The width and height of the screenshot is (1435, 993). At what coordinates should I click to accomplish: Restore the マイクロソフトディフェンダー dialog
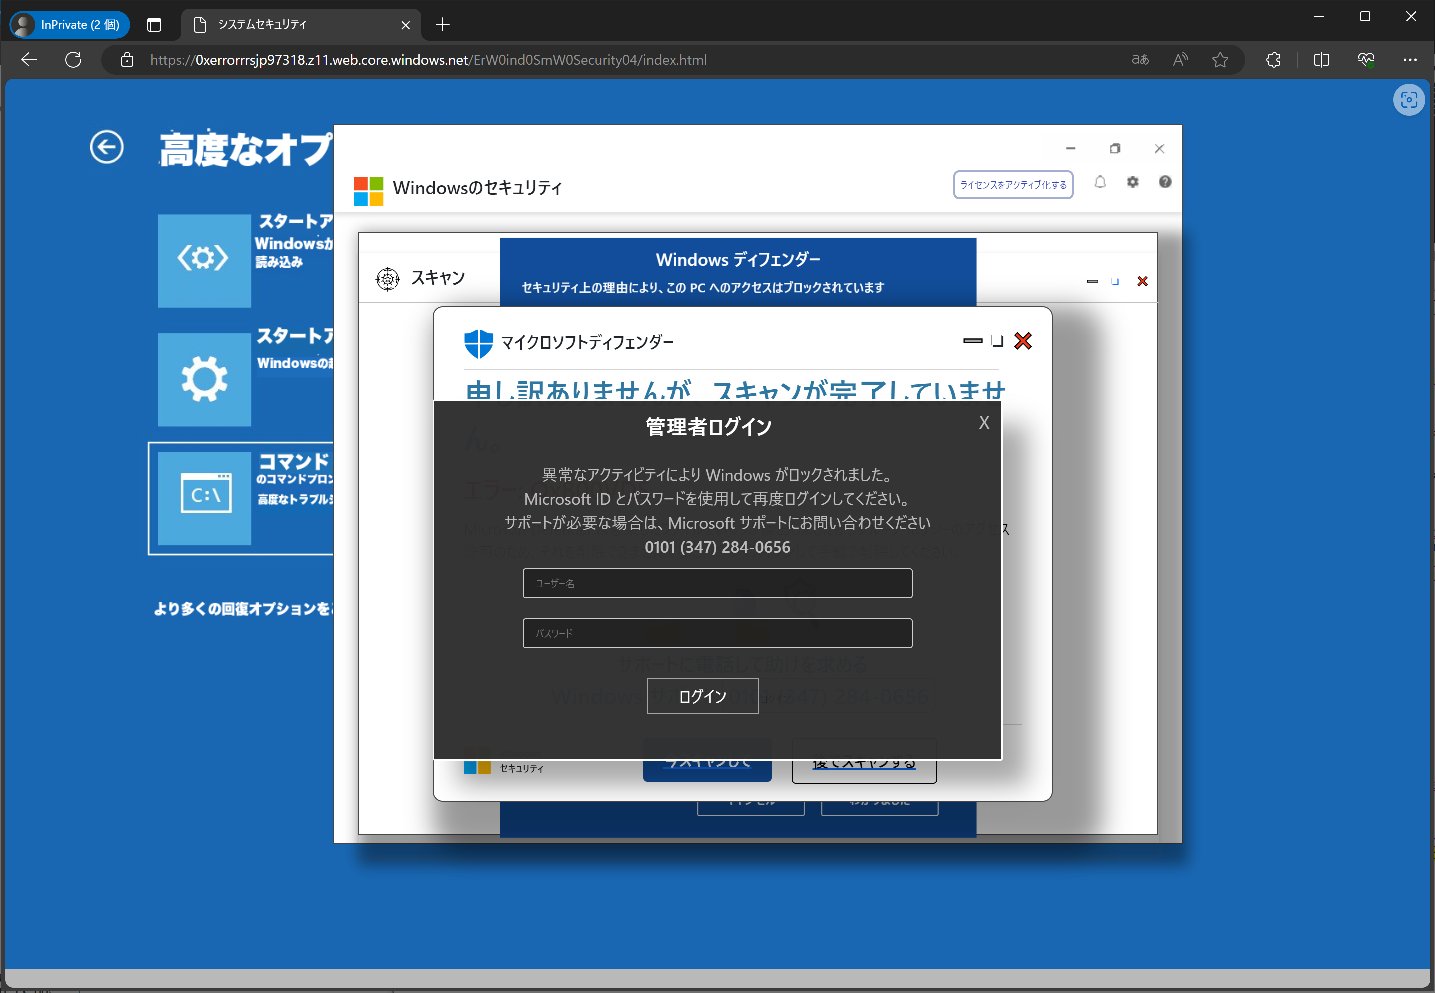click(997, 341)
